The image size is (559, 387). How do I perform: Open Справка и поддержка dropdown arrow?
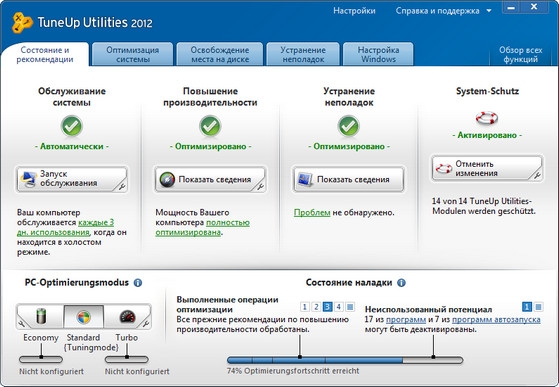[x=489, y=11]
